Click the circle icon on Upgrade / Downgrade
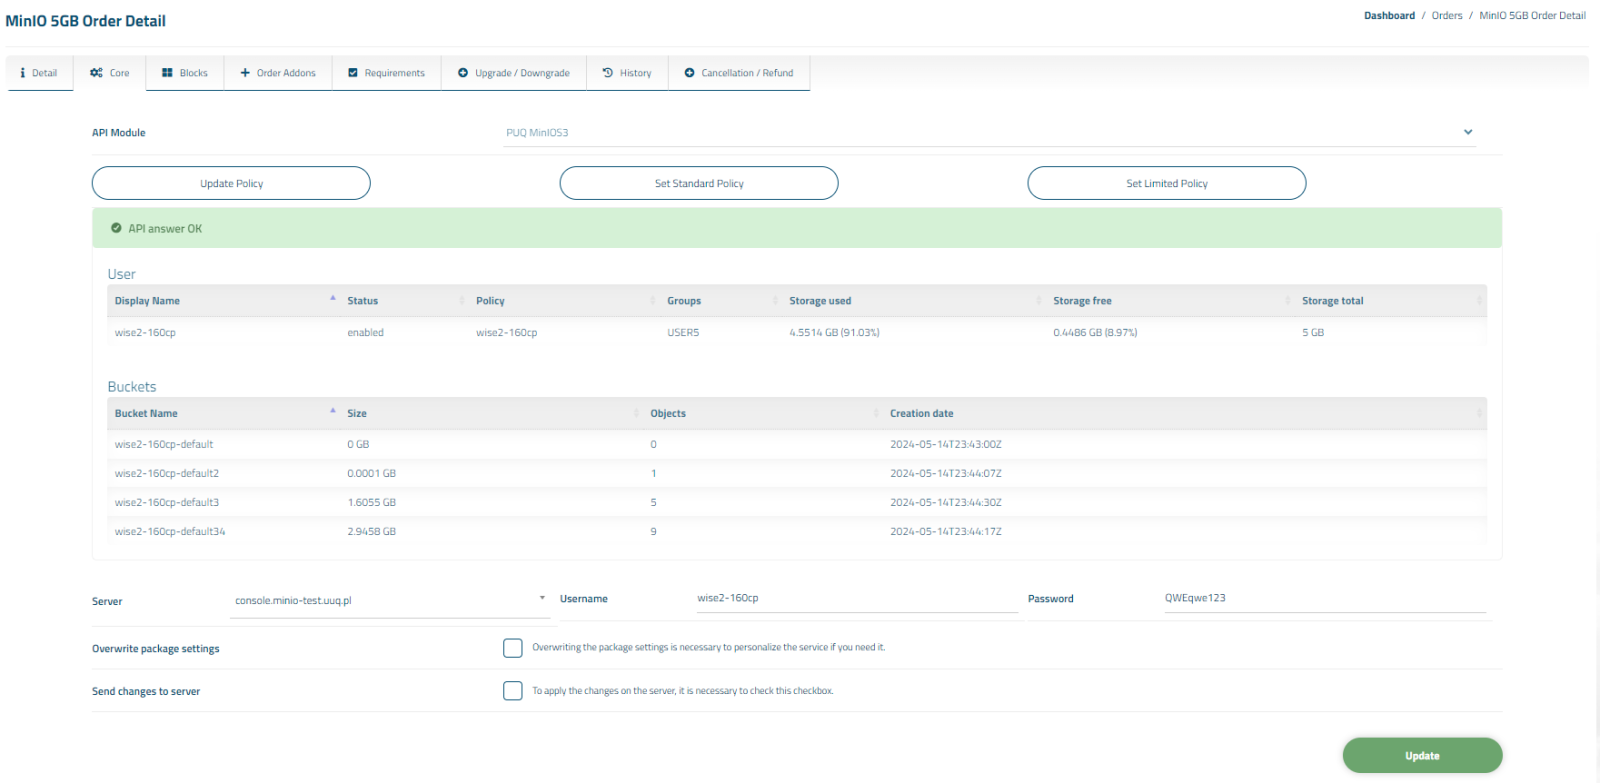This screenshot has height=783, width=1600. [463, 73]
